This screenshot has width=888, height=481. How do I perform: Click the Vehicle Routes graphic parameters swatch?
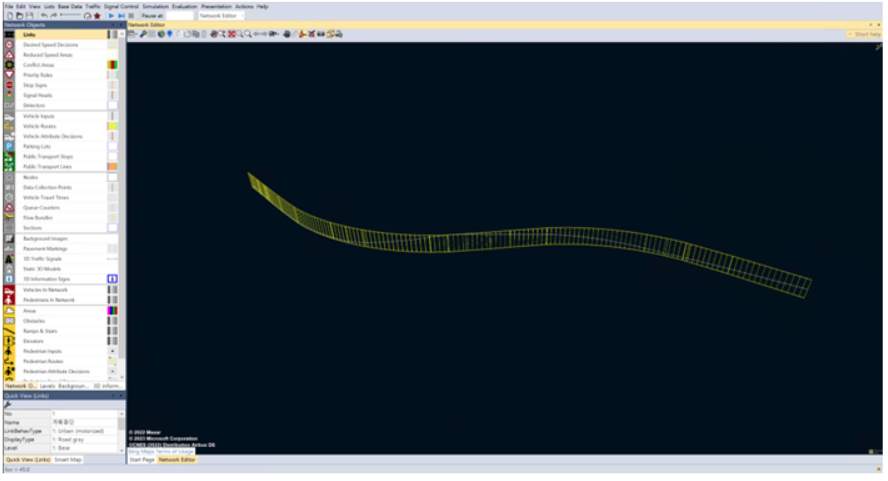point(112,126)
